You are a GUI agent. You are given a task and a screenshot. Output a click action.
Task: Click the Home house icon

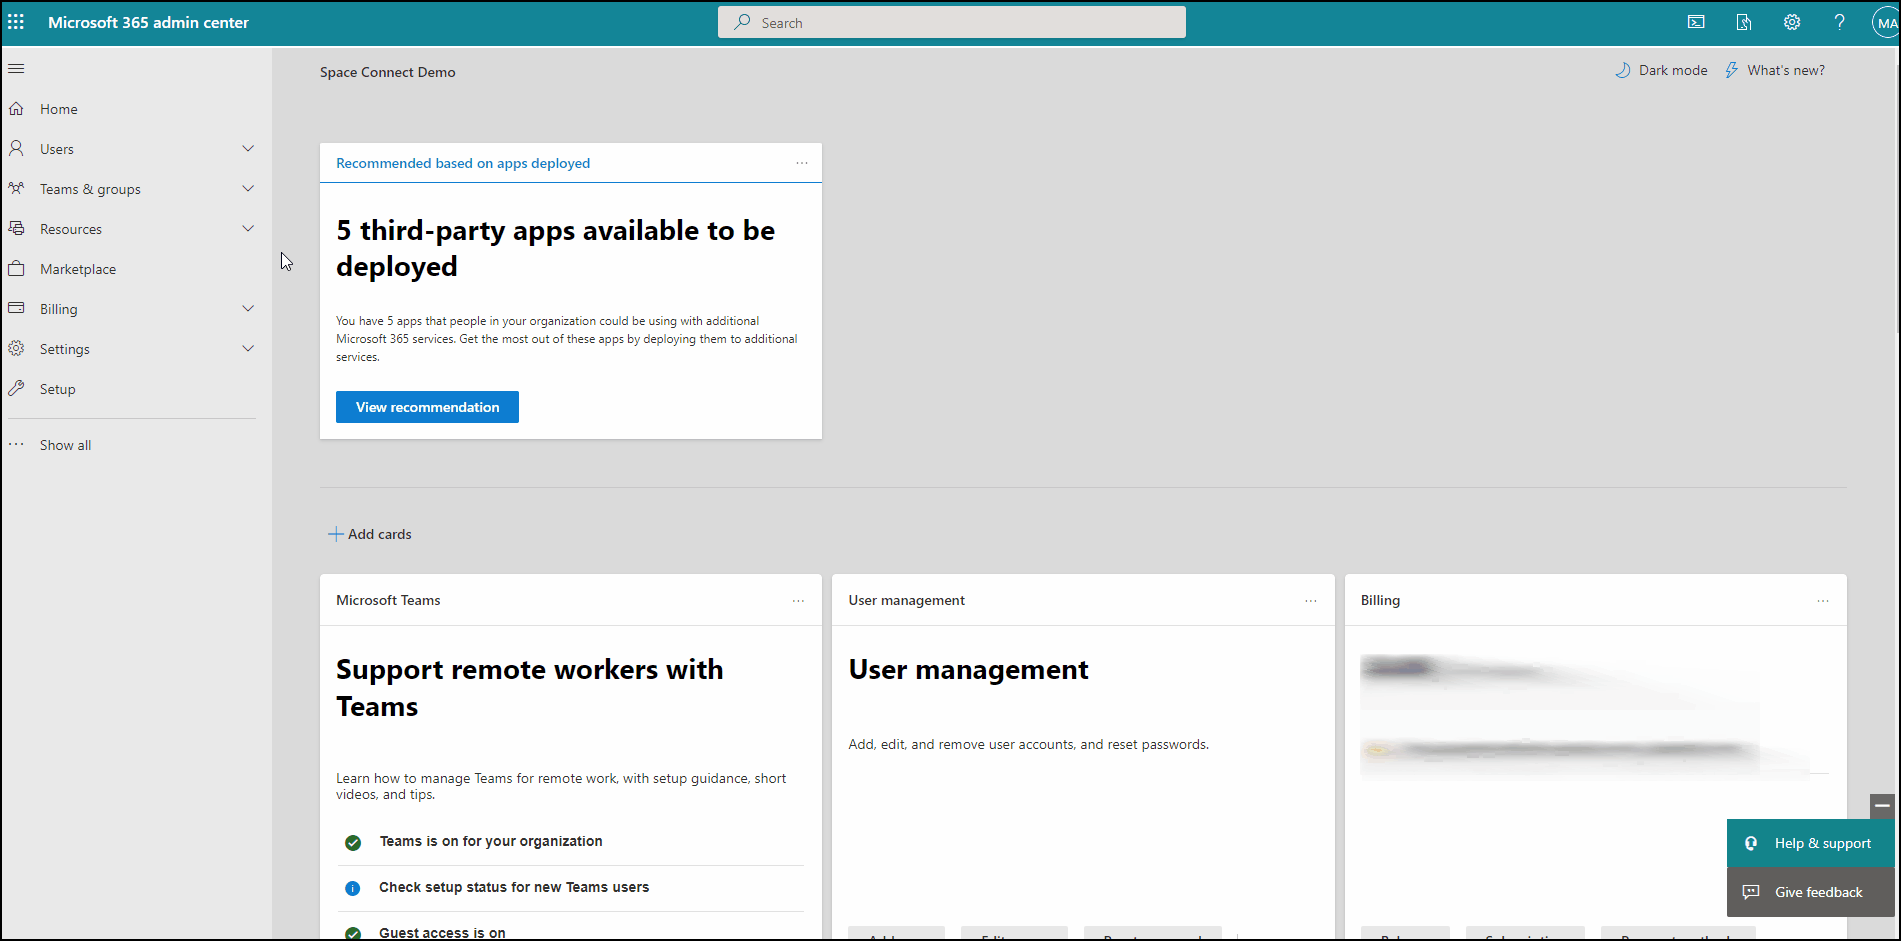tap(16, 109)
